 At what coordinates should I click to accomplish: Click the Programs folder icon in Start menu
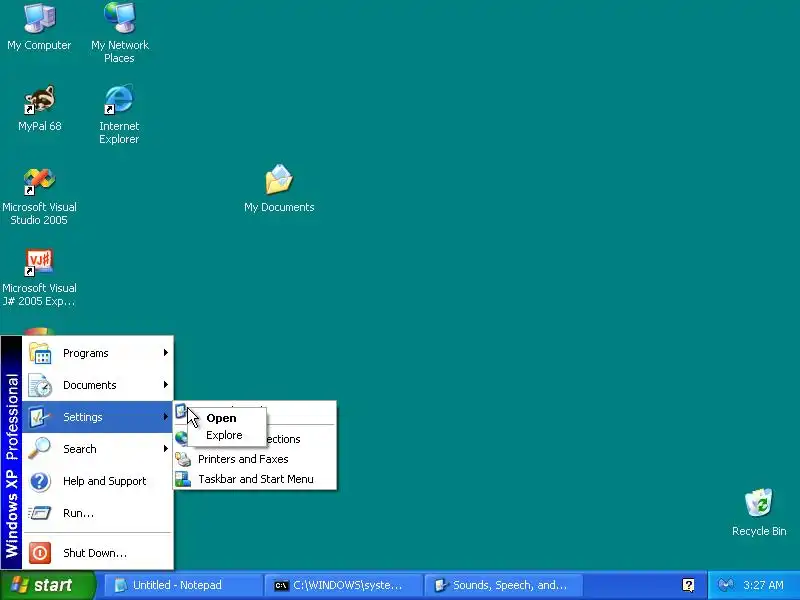(x=40, y=353)
